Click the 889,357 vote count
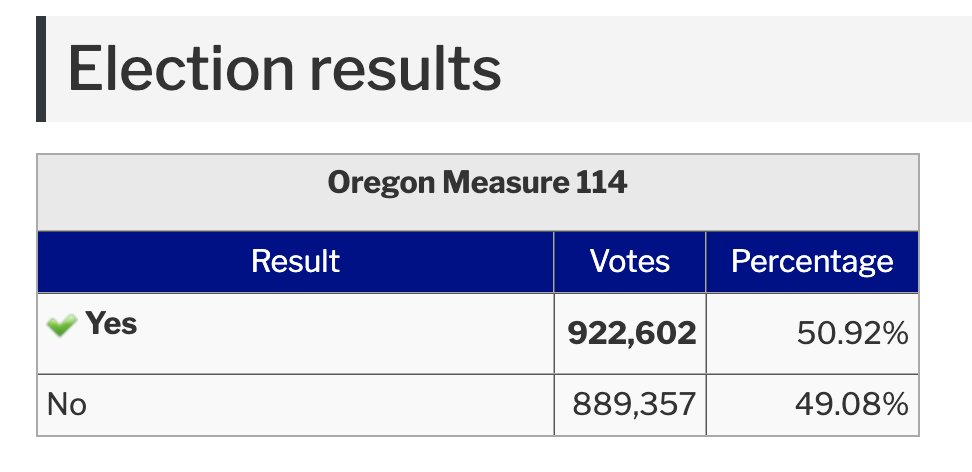 (x=634, y=405)
